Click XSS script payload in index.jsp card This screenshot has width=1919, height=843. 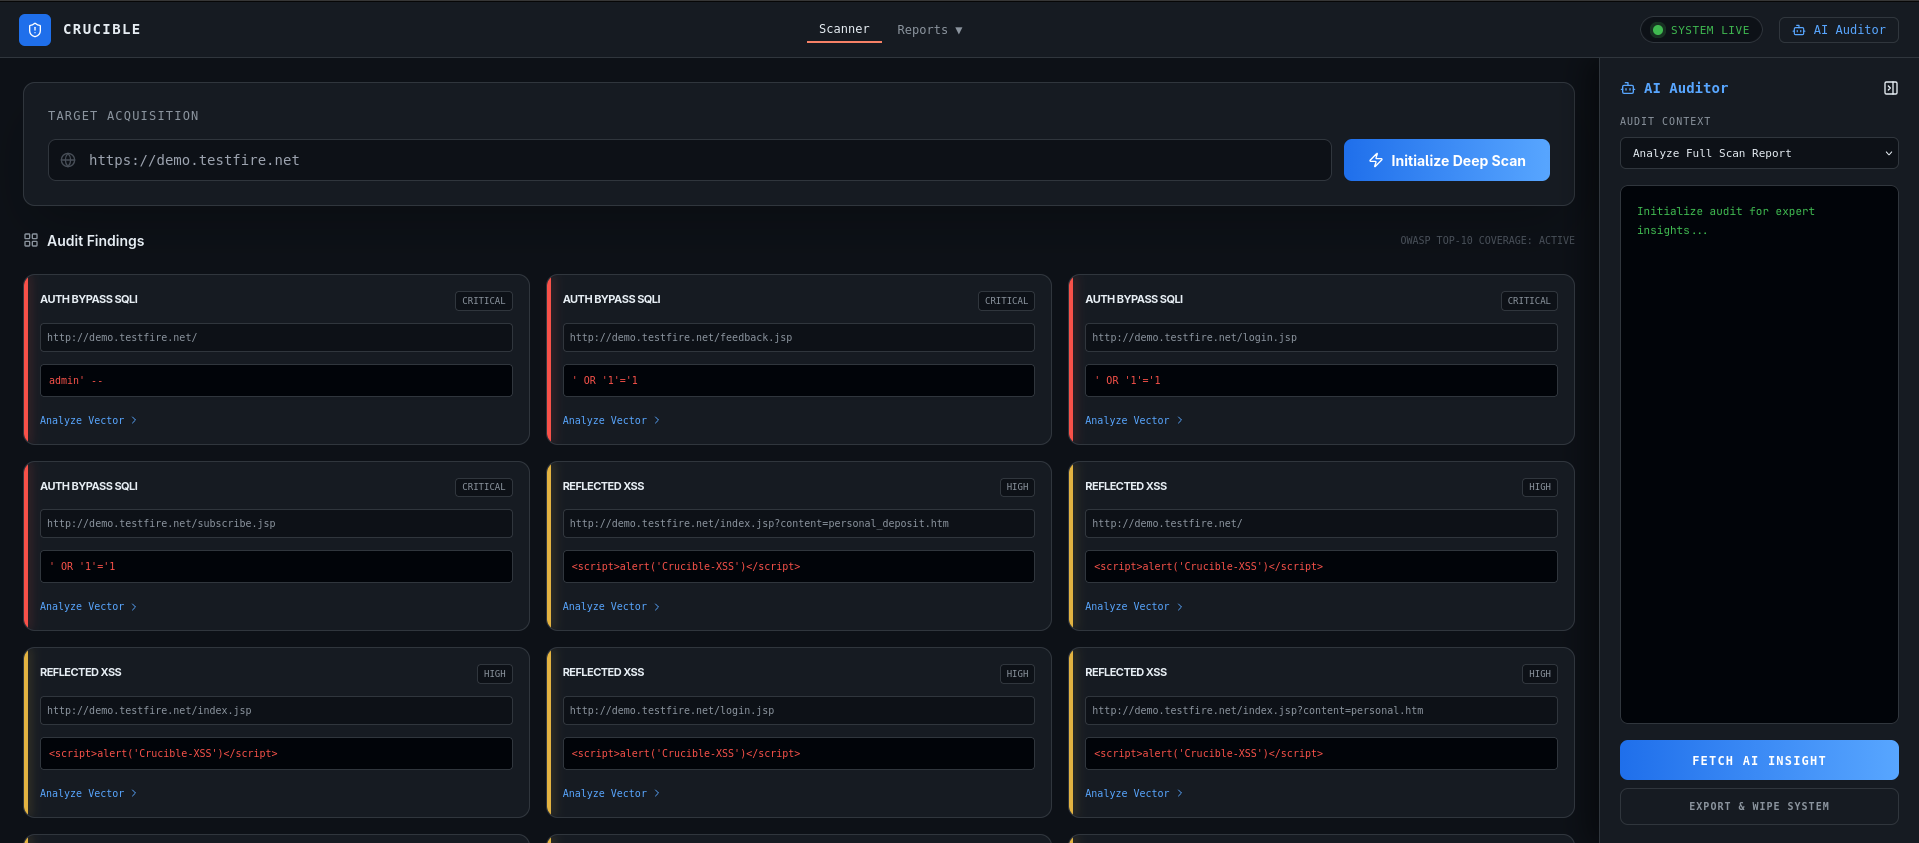[x=163, y=753]
